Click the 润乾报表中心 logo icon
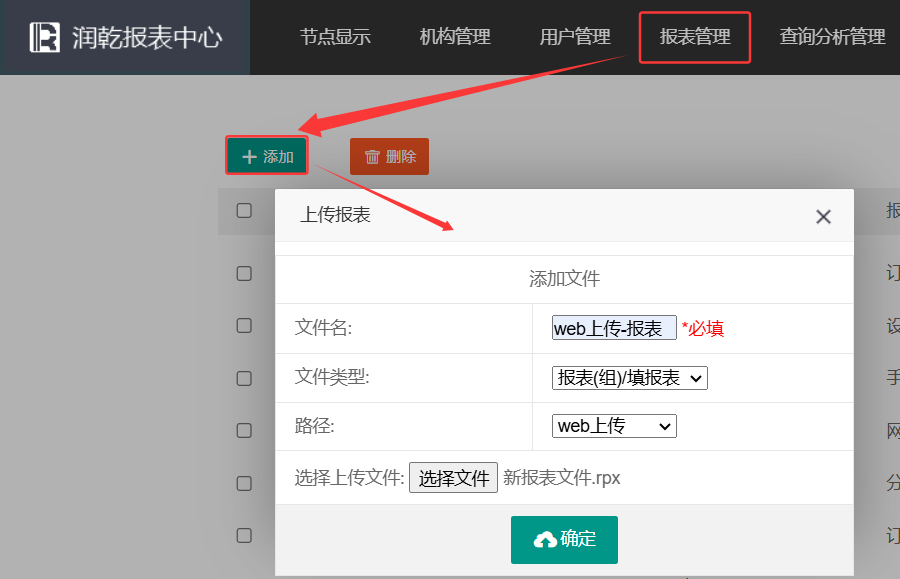The image size is (900, 579). [x=45, y=38]
